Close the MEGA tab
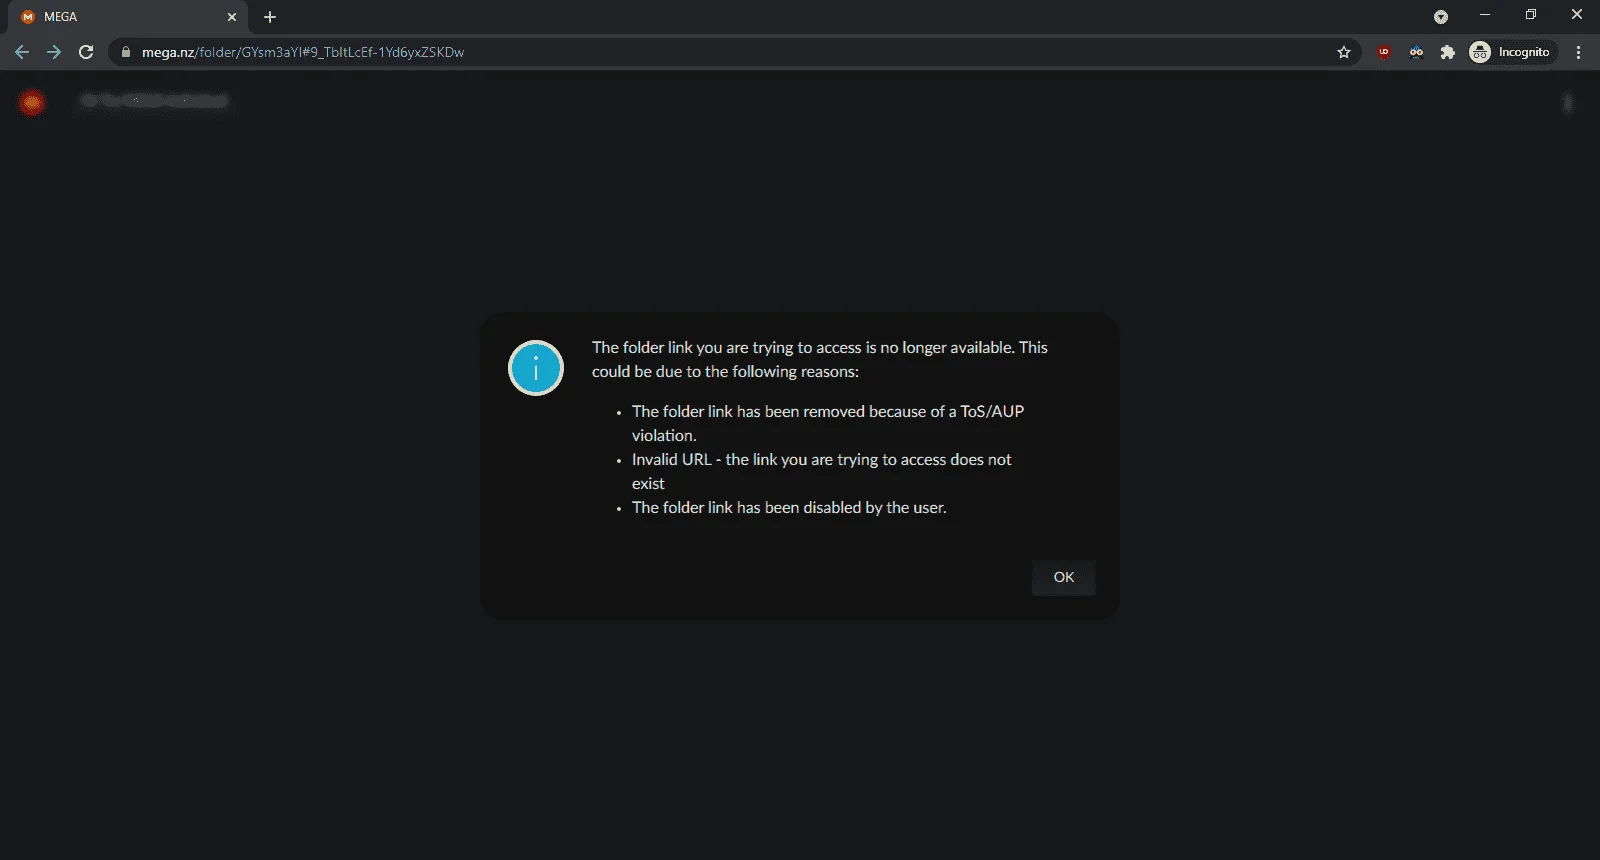This screenshot has width=1600, height=860. click(232, 17)
